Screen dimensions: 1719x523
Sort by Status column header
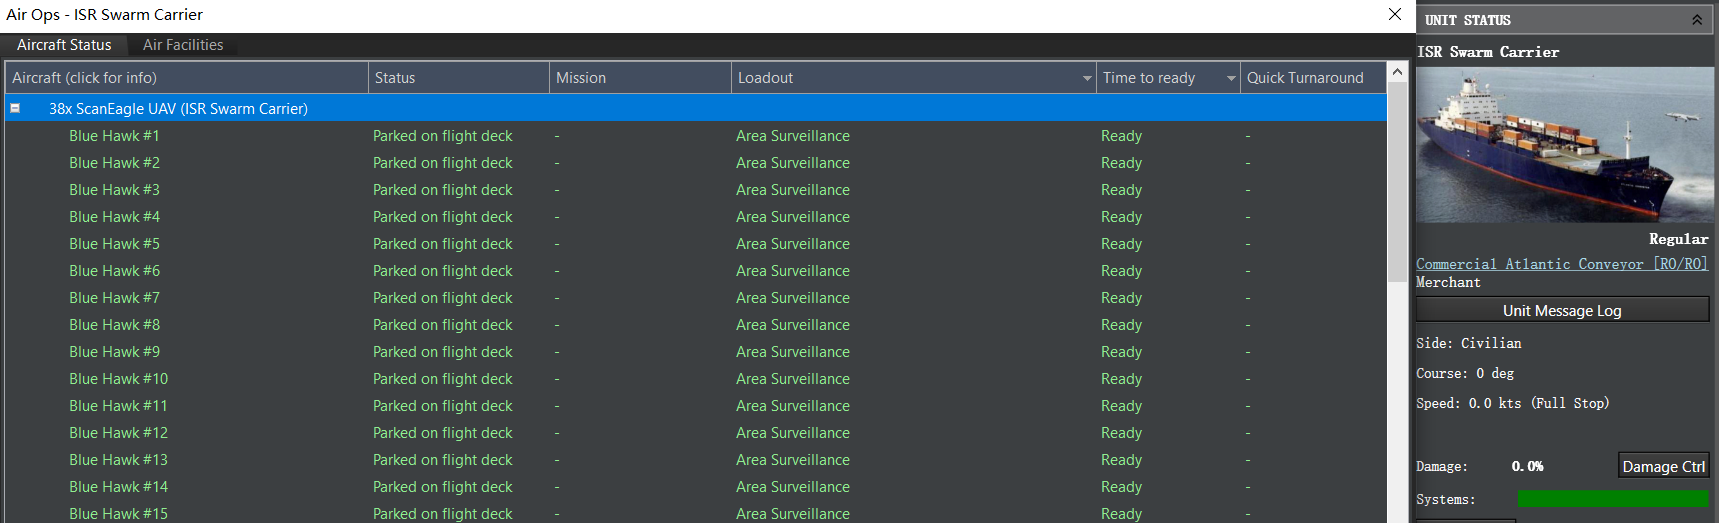pos(459,78)
